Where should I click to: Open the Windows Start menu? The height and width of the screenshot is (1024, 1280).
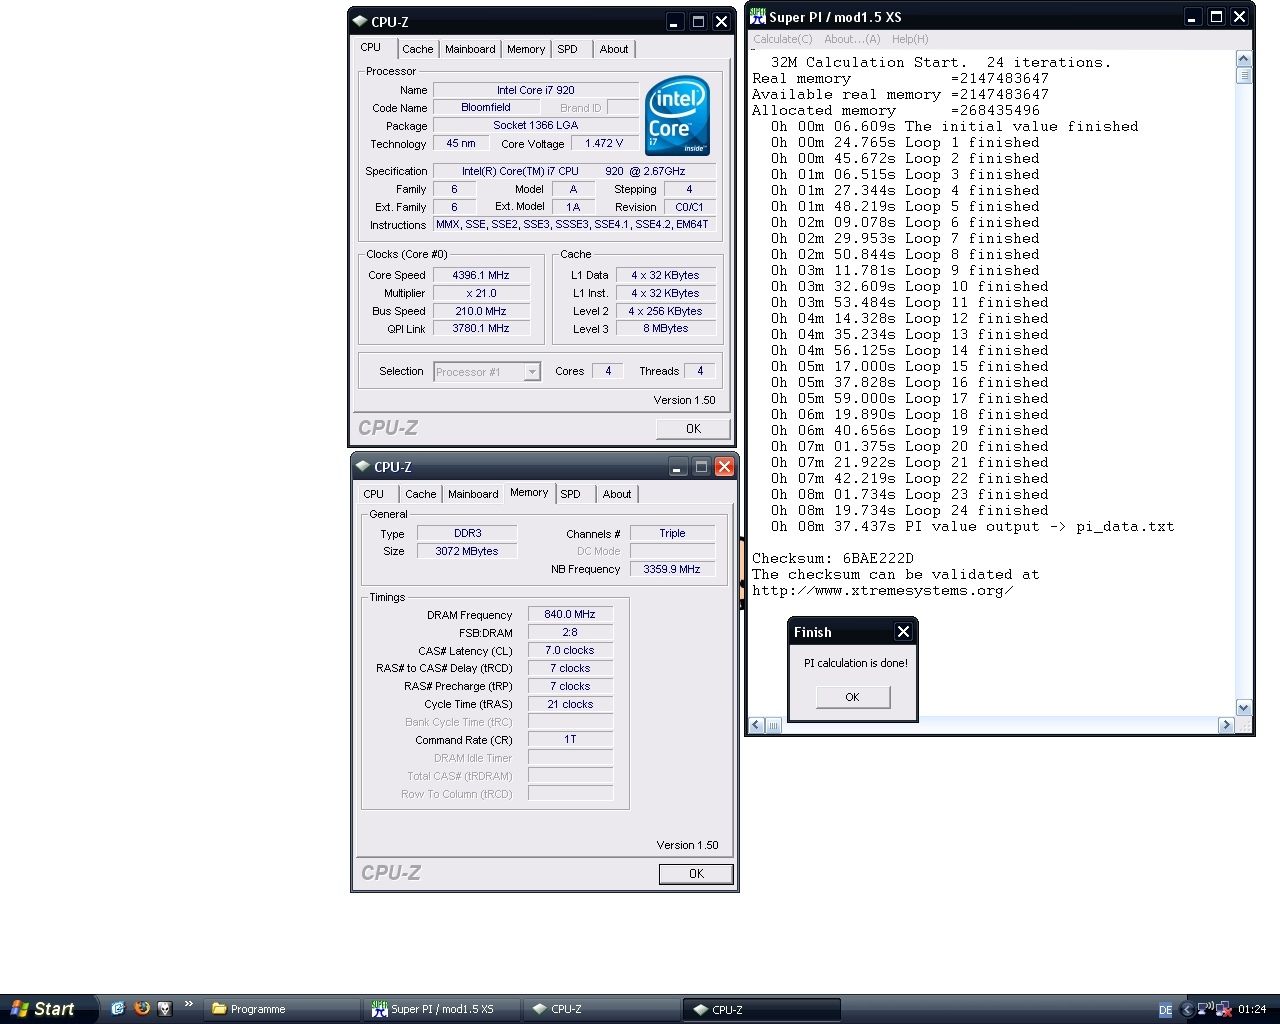coord(49,1009)
